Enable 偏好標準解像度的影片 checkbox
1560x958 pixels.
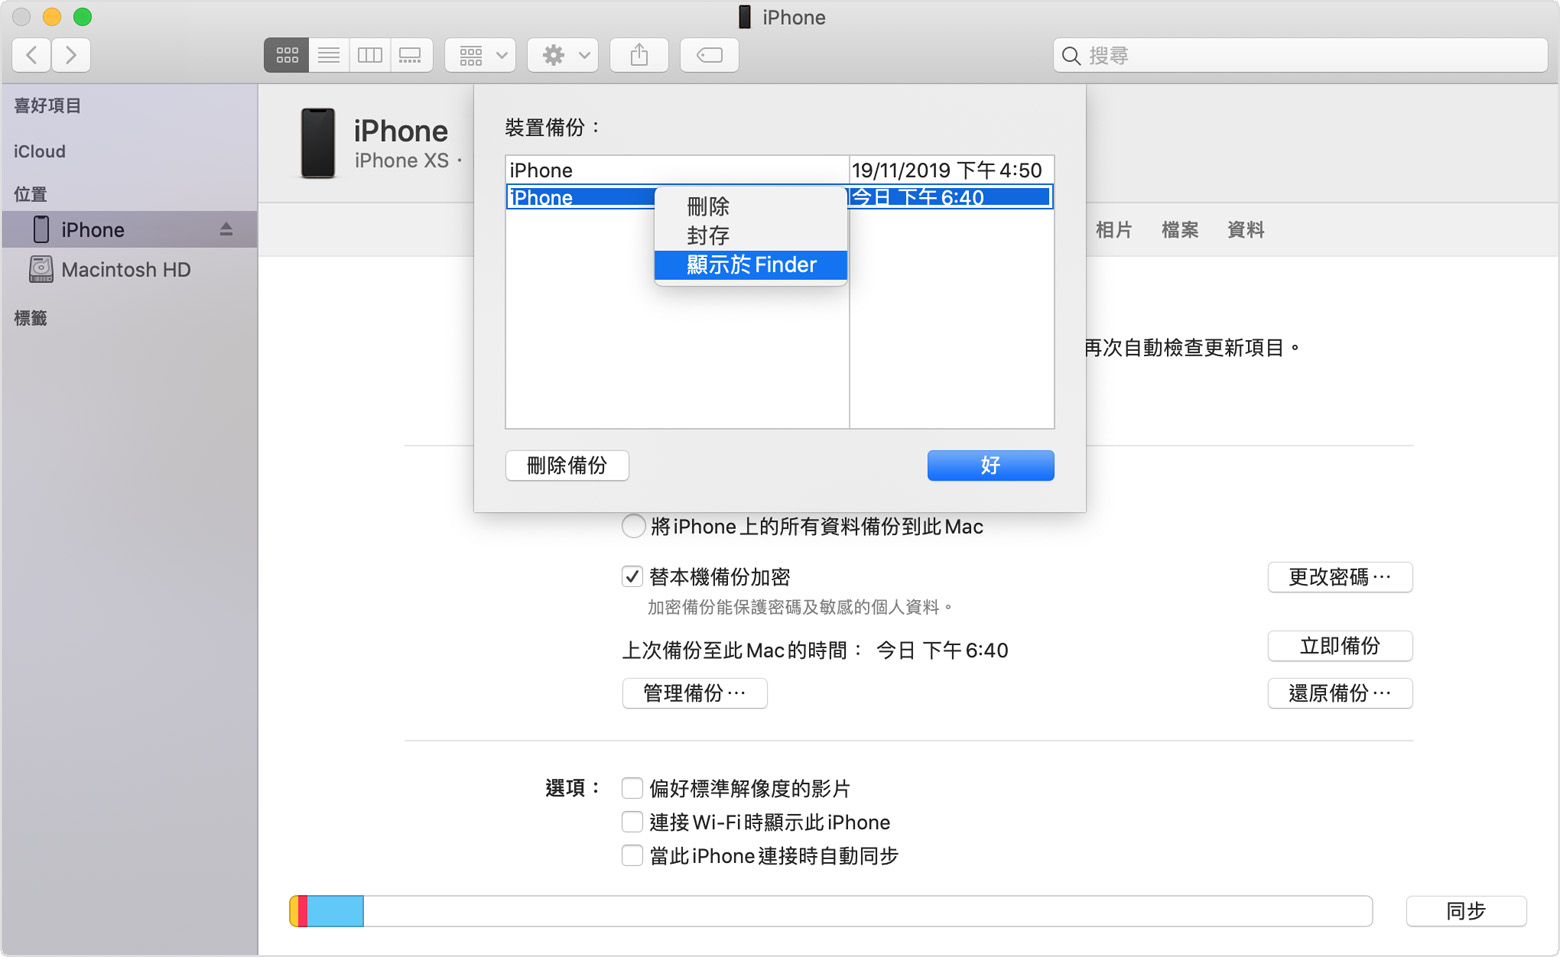632,789
